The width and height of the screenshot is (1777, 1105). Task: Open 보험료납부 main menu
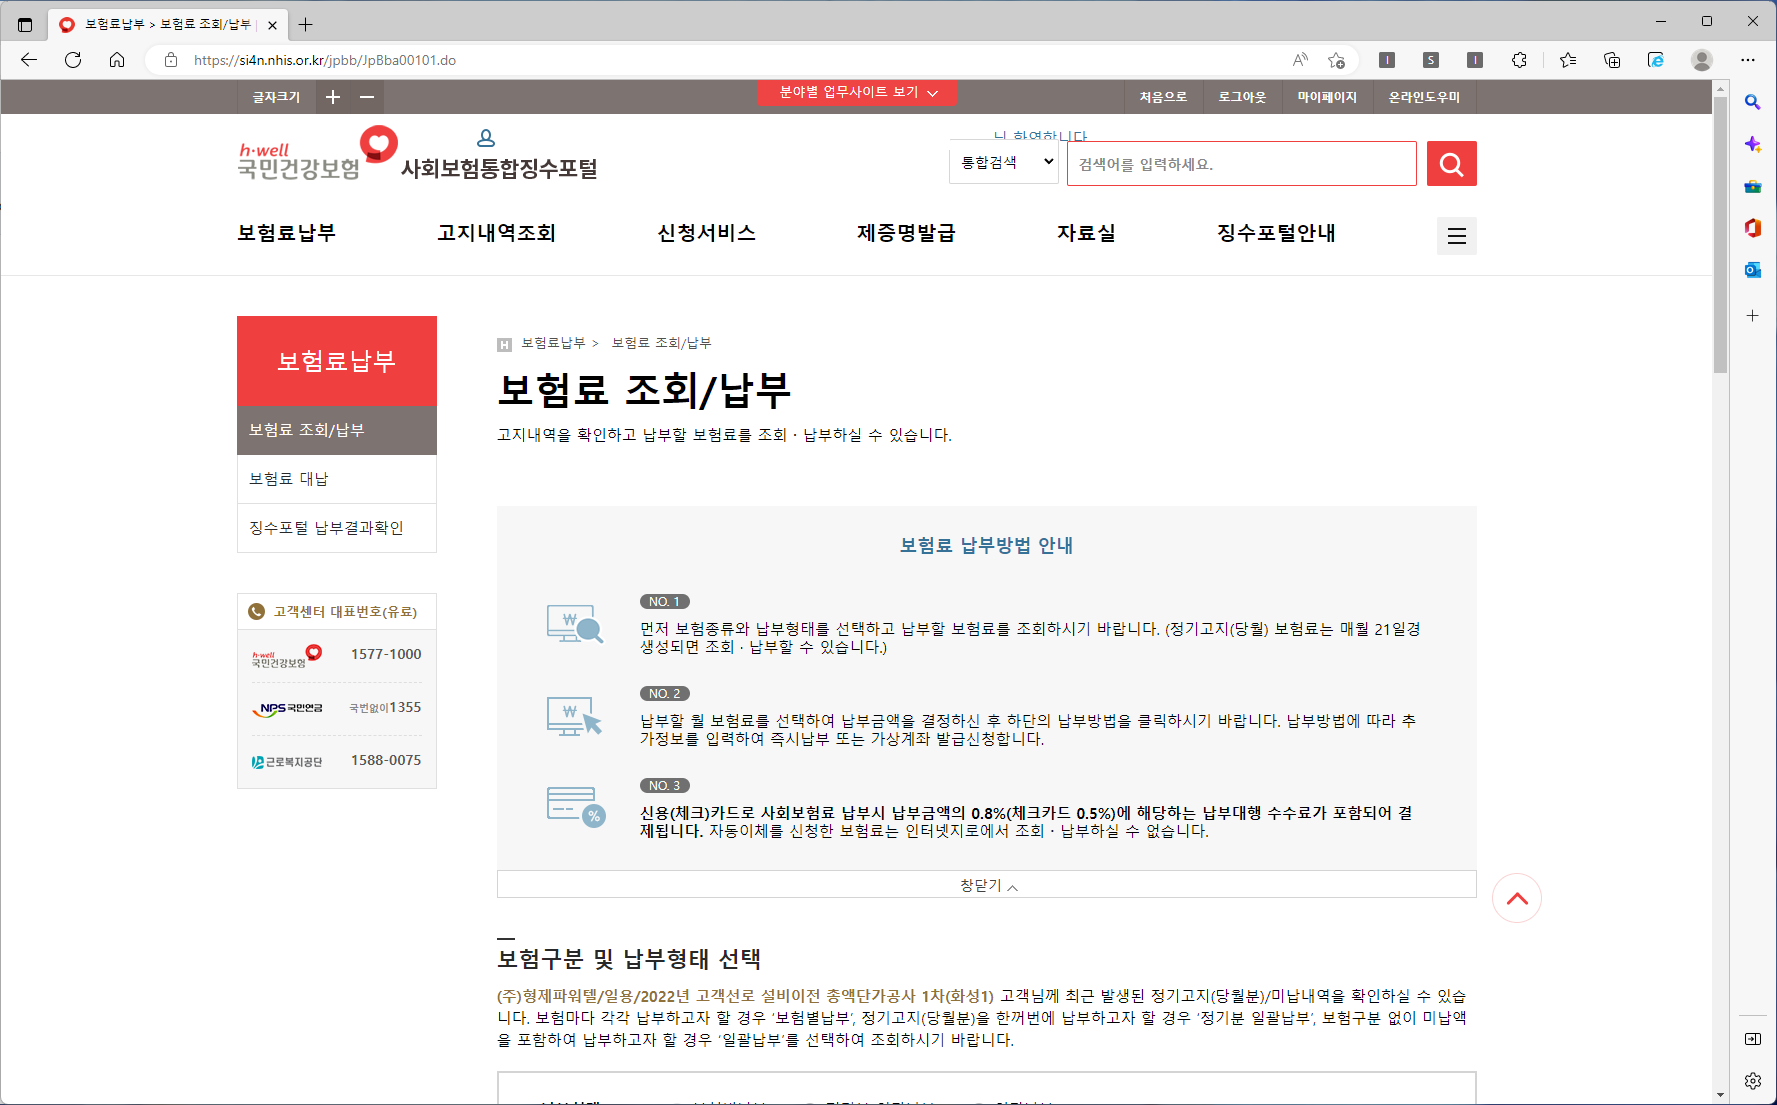286,233
